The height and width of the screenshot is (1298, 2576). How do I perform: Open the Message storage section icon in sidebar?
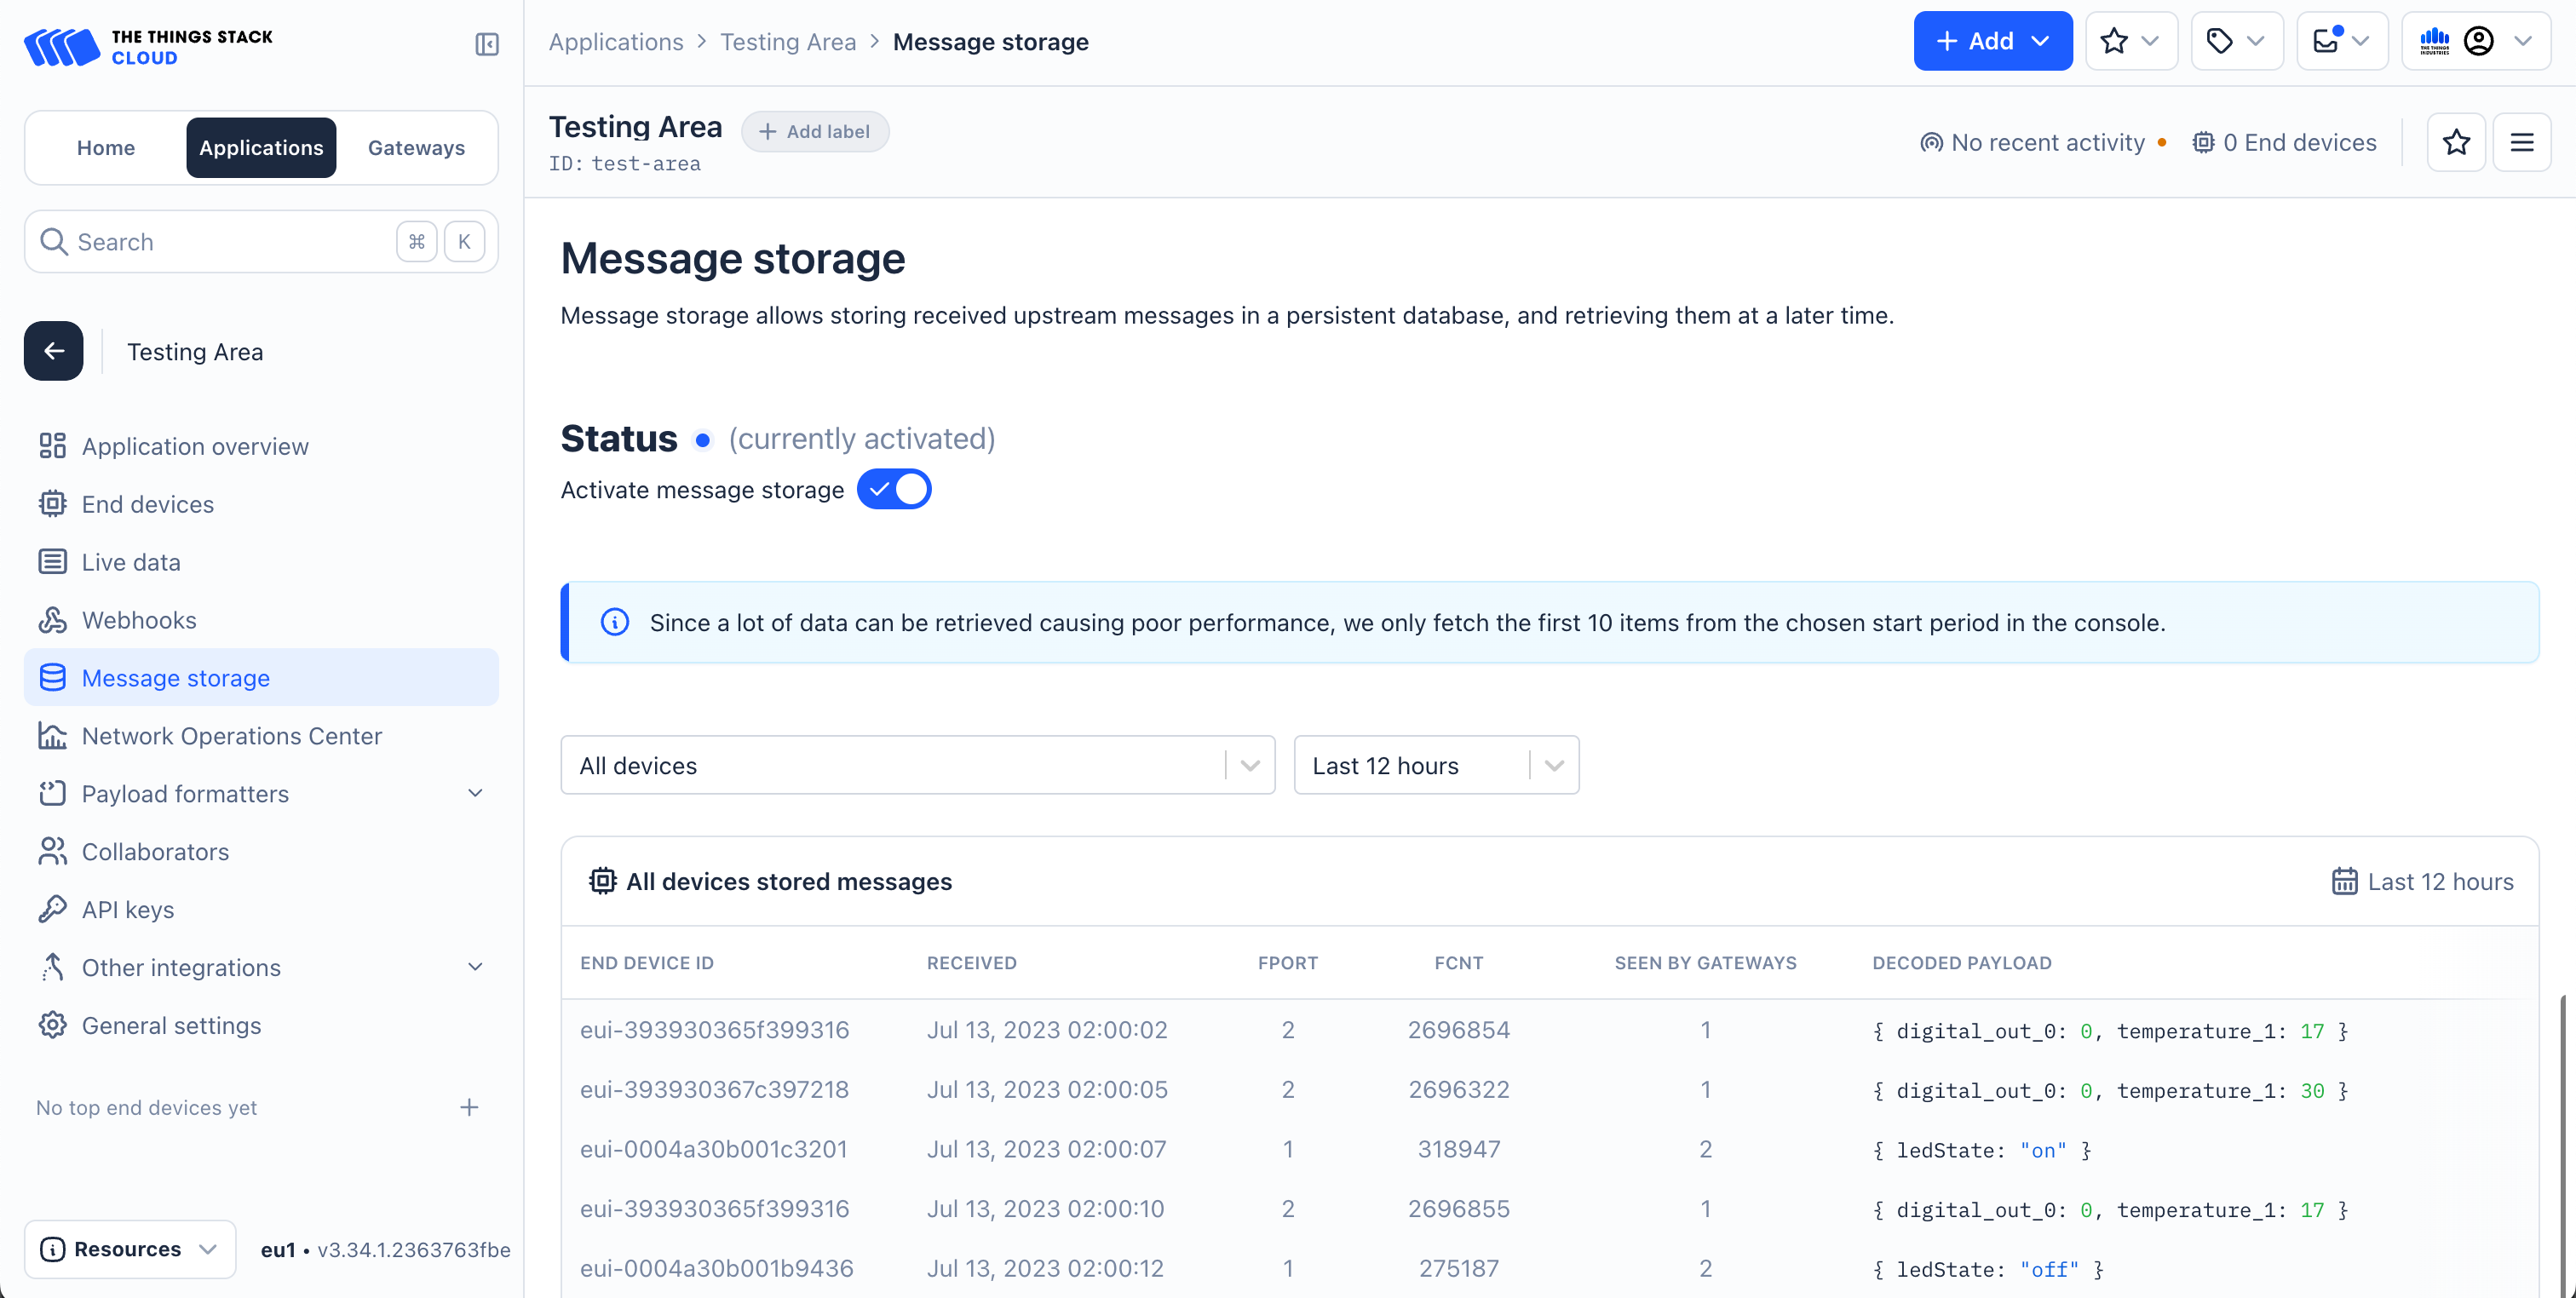click(53, 677)
